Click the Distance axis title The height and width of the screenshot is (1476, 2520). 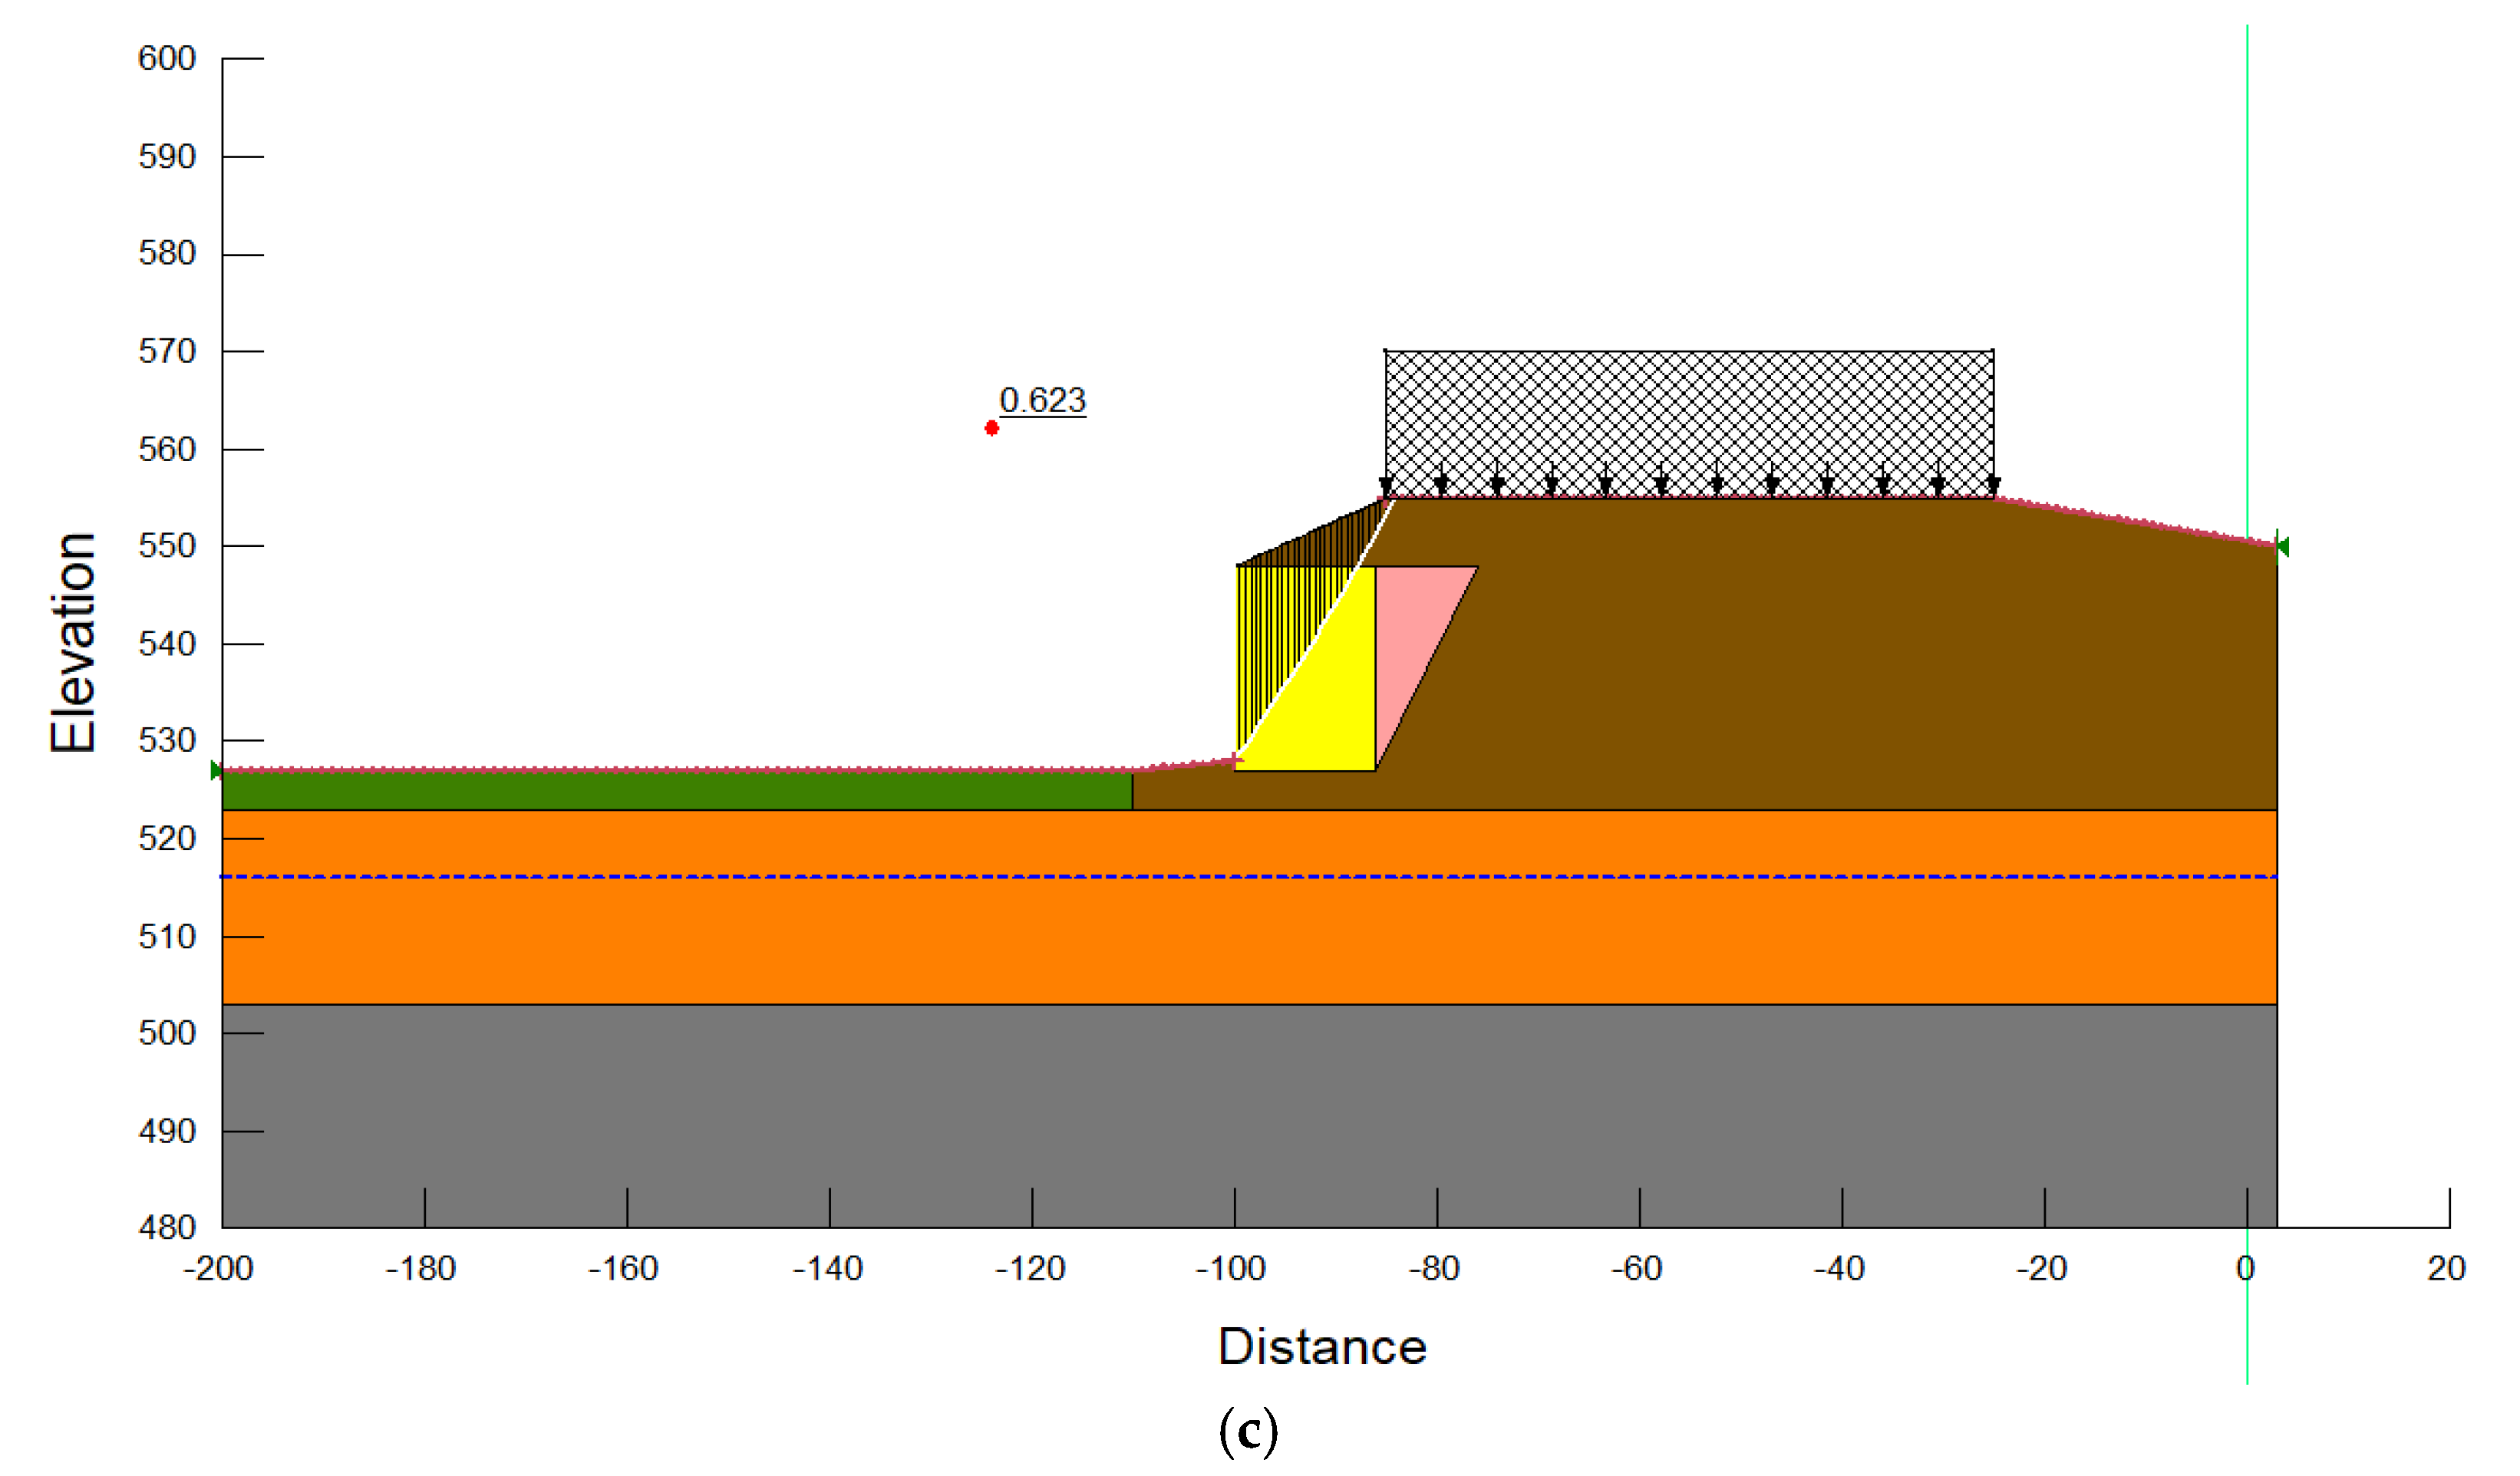(x=1322, y=1347)
